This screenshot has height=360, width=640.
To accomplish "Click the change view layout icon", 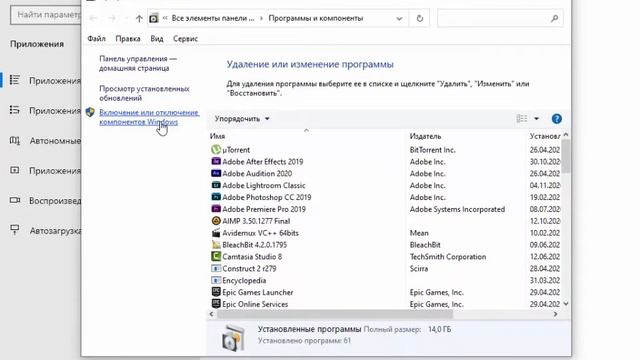I will pos(522,119).
